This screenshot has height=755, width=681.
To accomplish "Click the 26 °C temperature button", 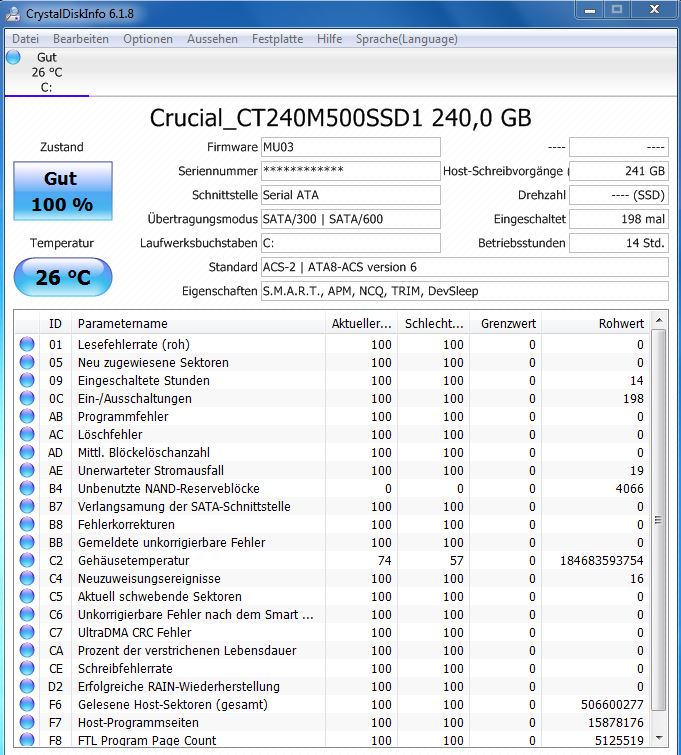I will tap(63, 277).
